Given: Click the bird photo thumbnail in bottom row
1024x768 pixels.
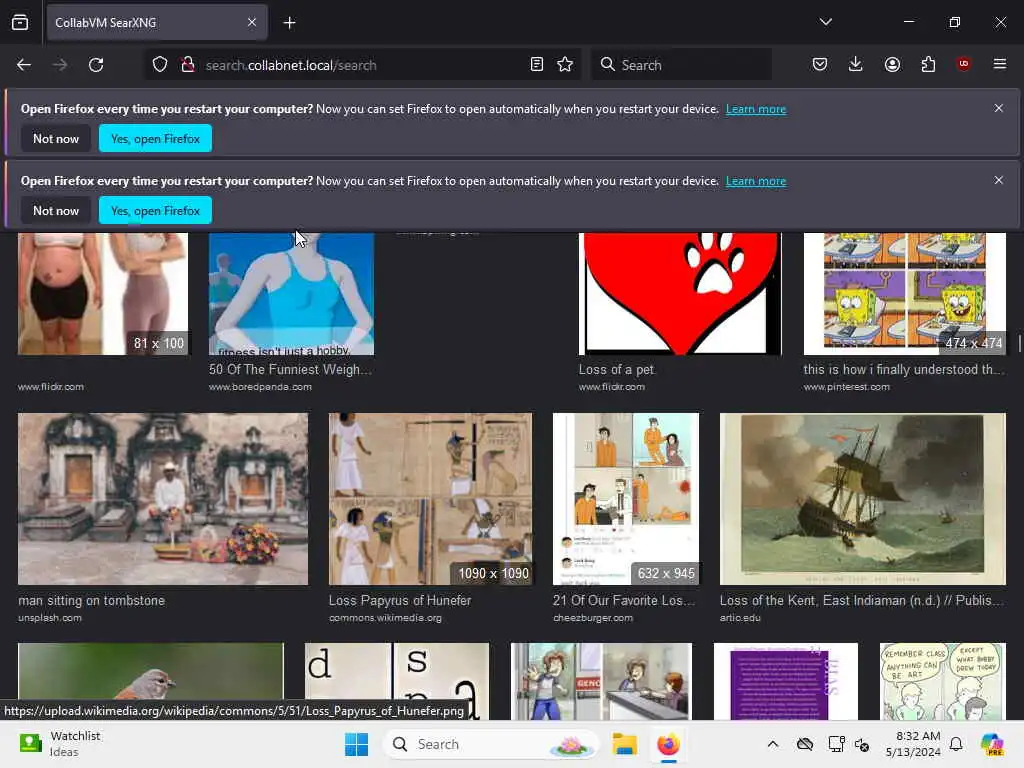Looking at the screenshot, I should pos(151,673).
